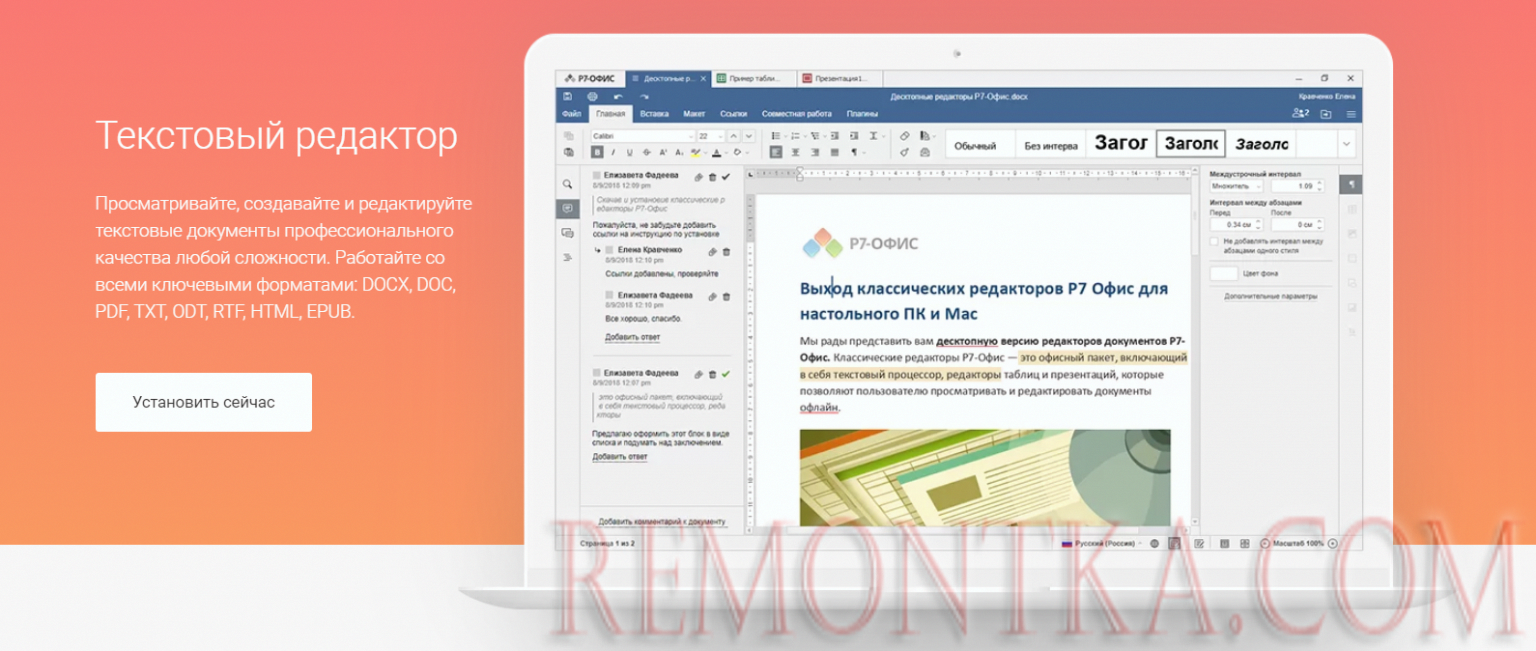Enable 'Не добавлять интервал между абзацами' checkbox
The height and width of the screenshot is (651, 1536).
coord(1214,241)
